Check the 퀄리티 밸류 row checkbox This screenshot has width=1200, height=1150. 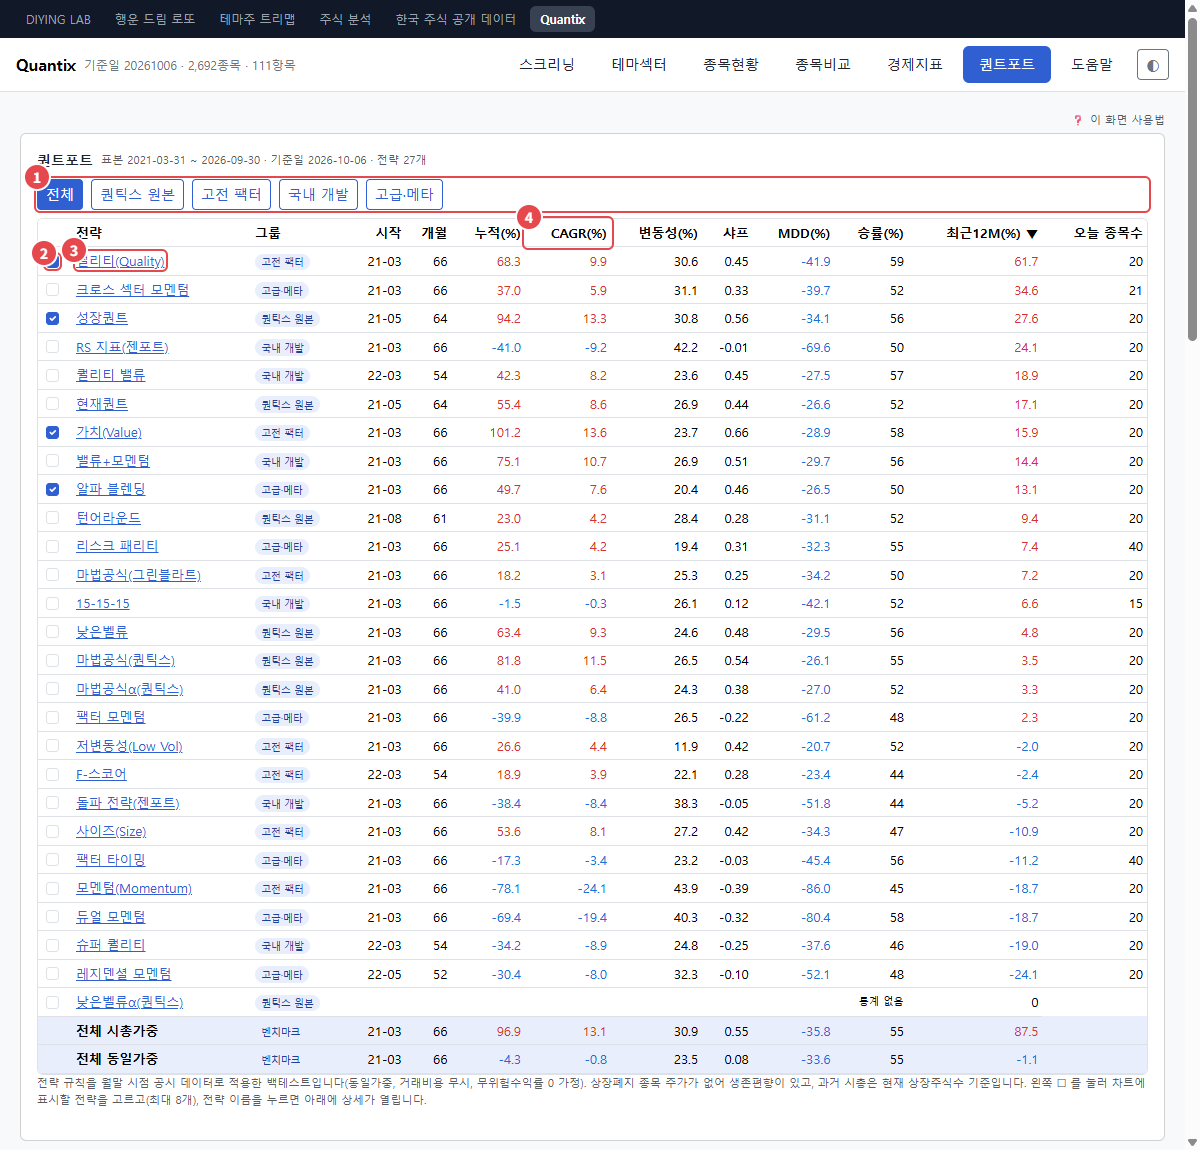point(52,375)
